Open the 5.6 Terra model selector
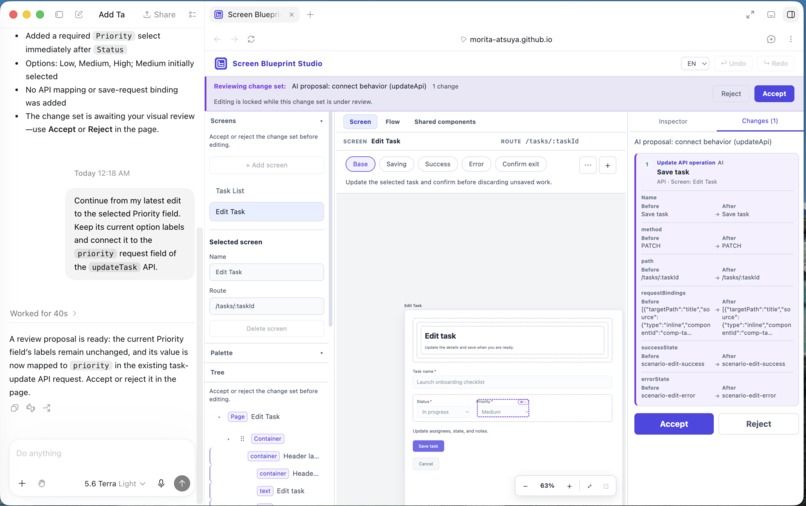 (x=115, y=483)
